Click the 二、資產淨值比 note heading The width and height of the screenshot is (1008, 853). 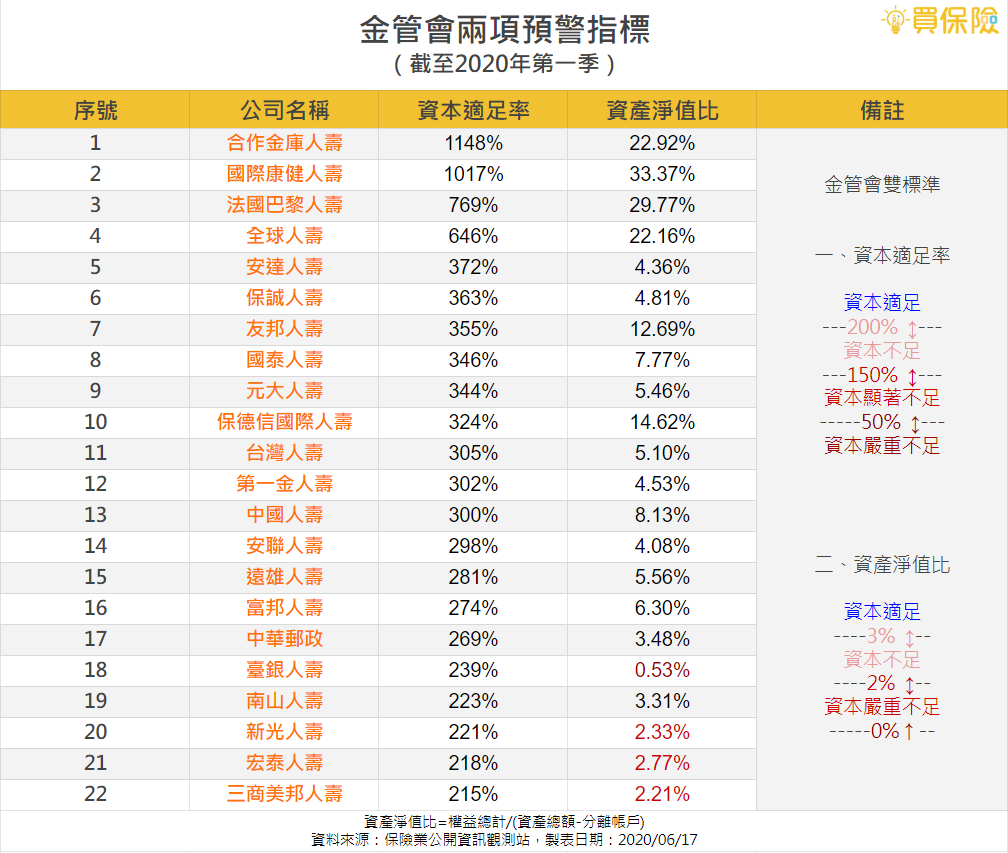(882, 564)
